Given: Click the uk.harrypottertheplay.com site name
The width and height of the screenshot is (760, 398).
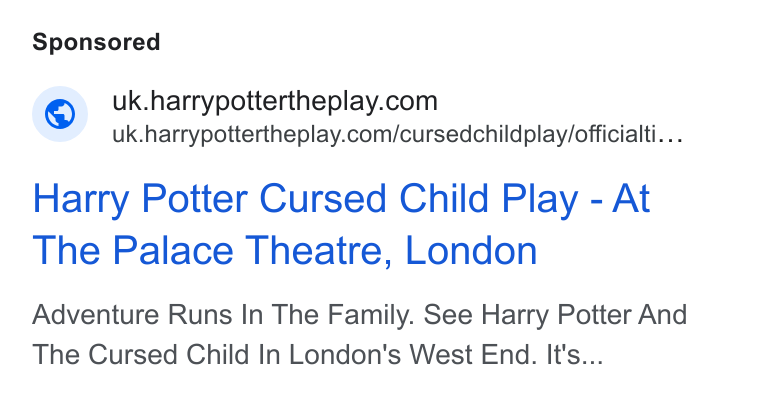Looking at the screenshot, I should (x=275, y=102).
